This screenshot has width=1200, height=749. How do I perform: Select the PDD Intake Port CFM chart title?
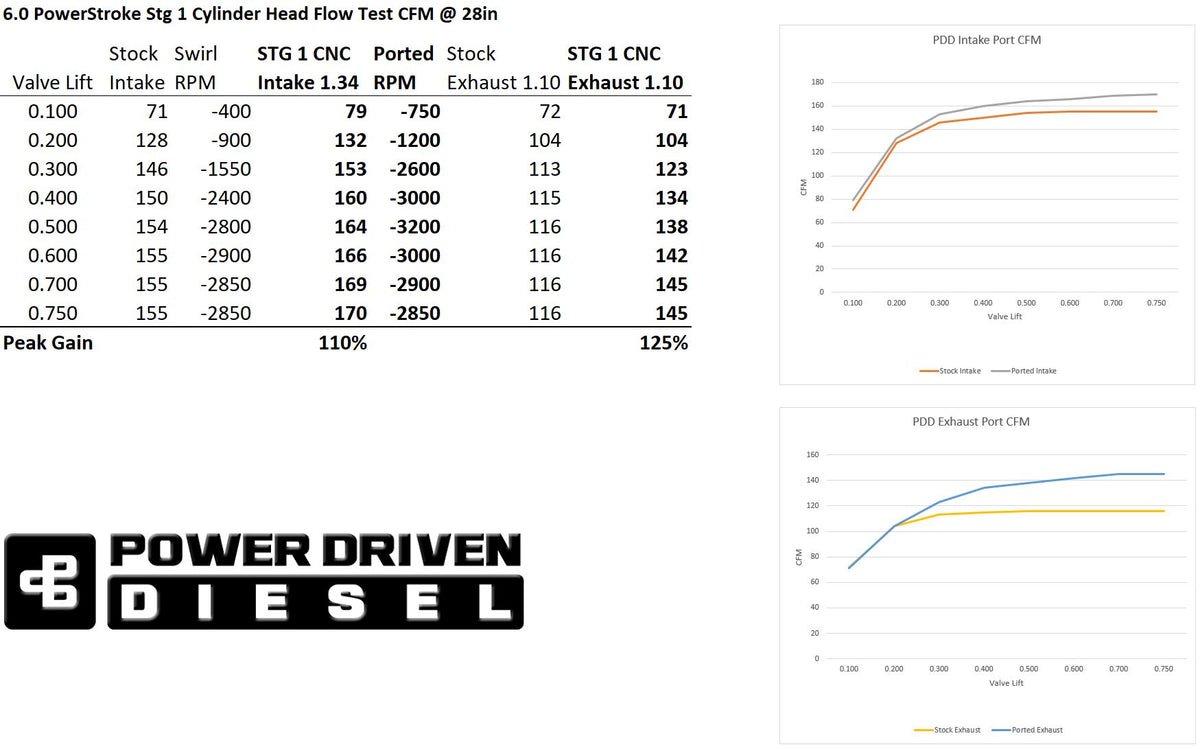point(986,40)
